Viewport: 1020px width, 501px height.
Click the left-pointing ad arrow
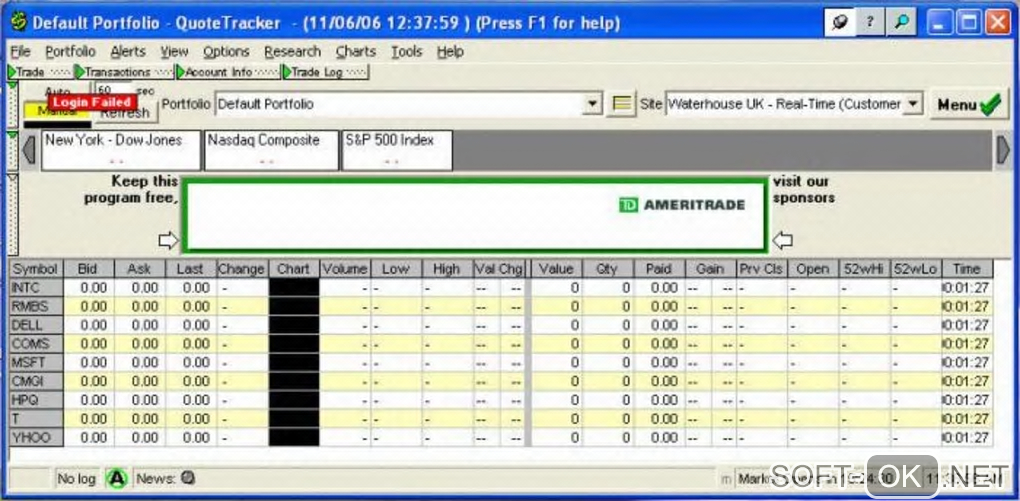(783, 241)
